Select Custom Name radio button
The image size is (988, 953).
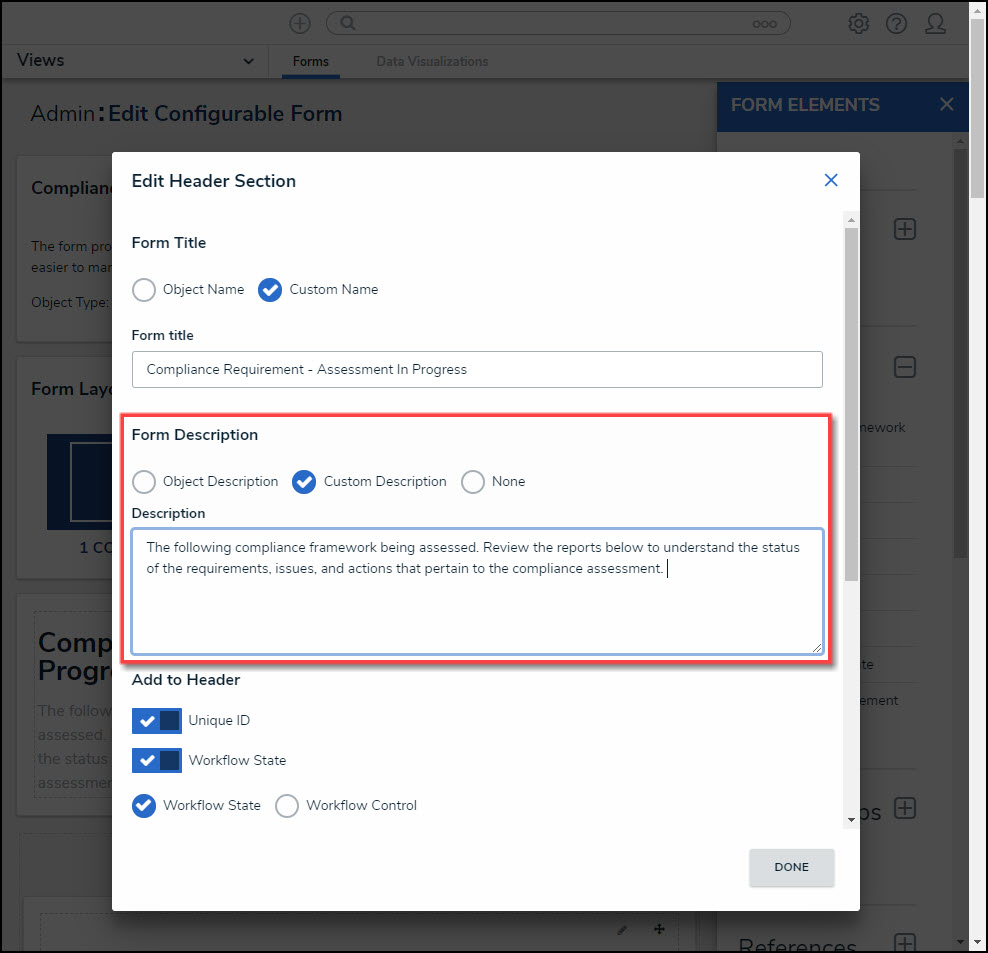point(270,290)
